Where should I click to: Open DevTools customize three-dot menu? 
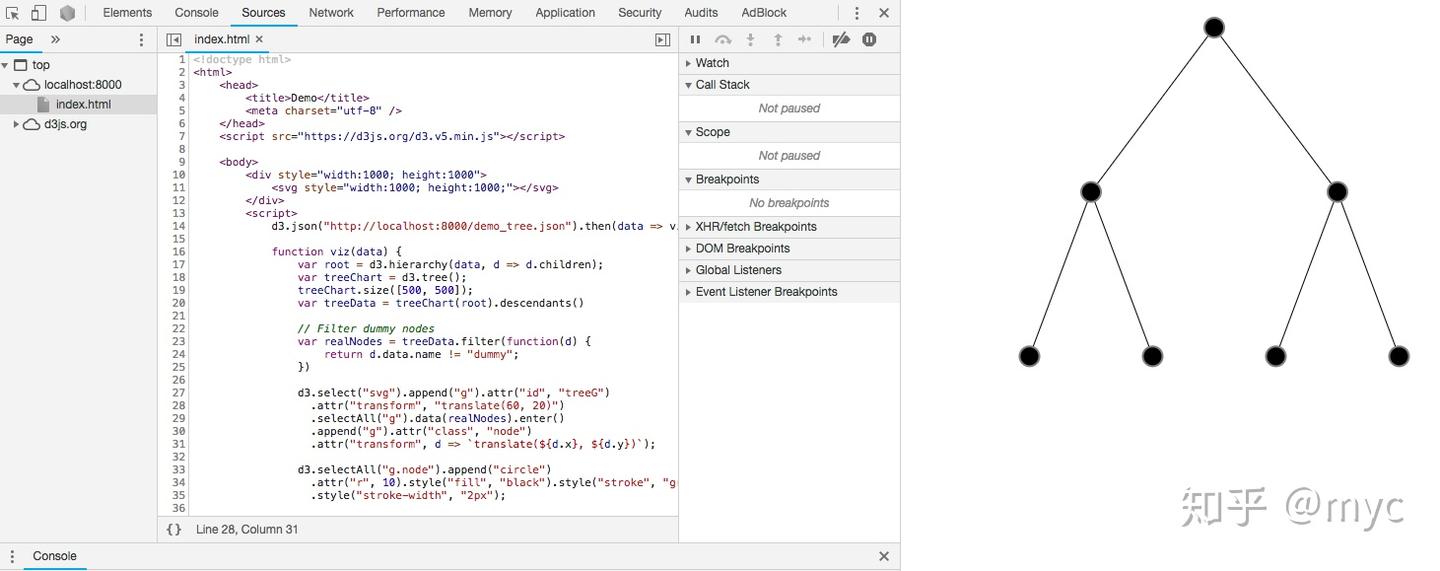click(x=856, y=13)
